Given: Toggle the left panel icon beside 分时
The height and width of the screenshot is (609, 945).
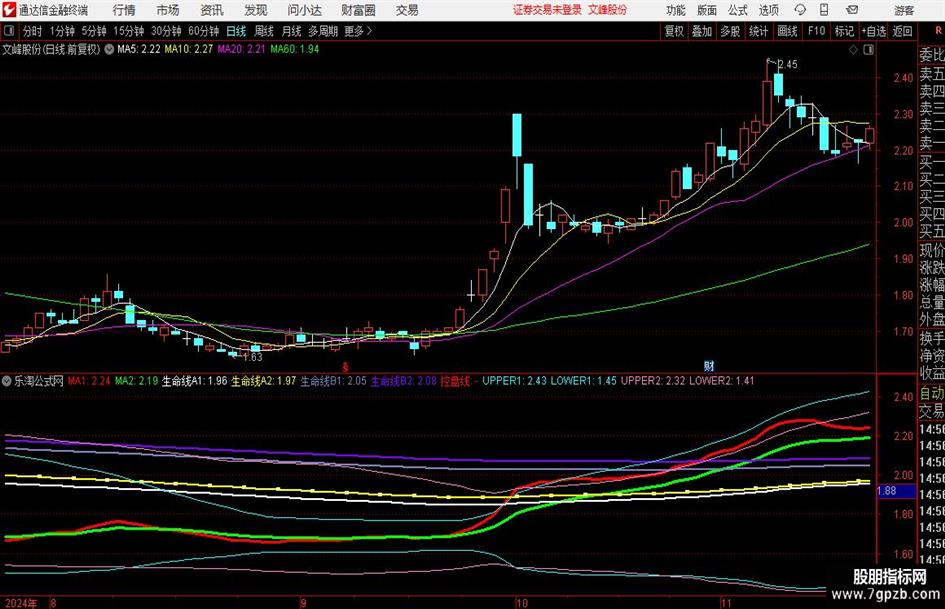Looking at the screenshot, I should (8, 31).
